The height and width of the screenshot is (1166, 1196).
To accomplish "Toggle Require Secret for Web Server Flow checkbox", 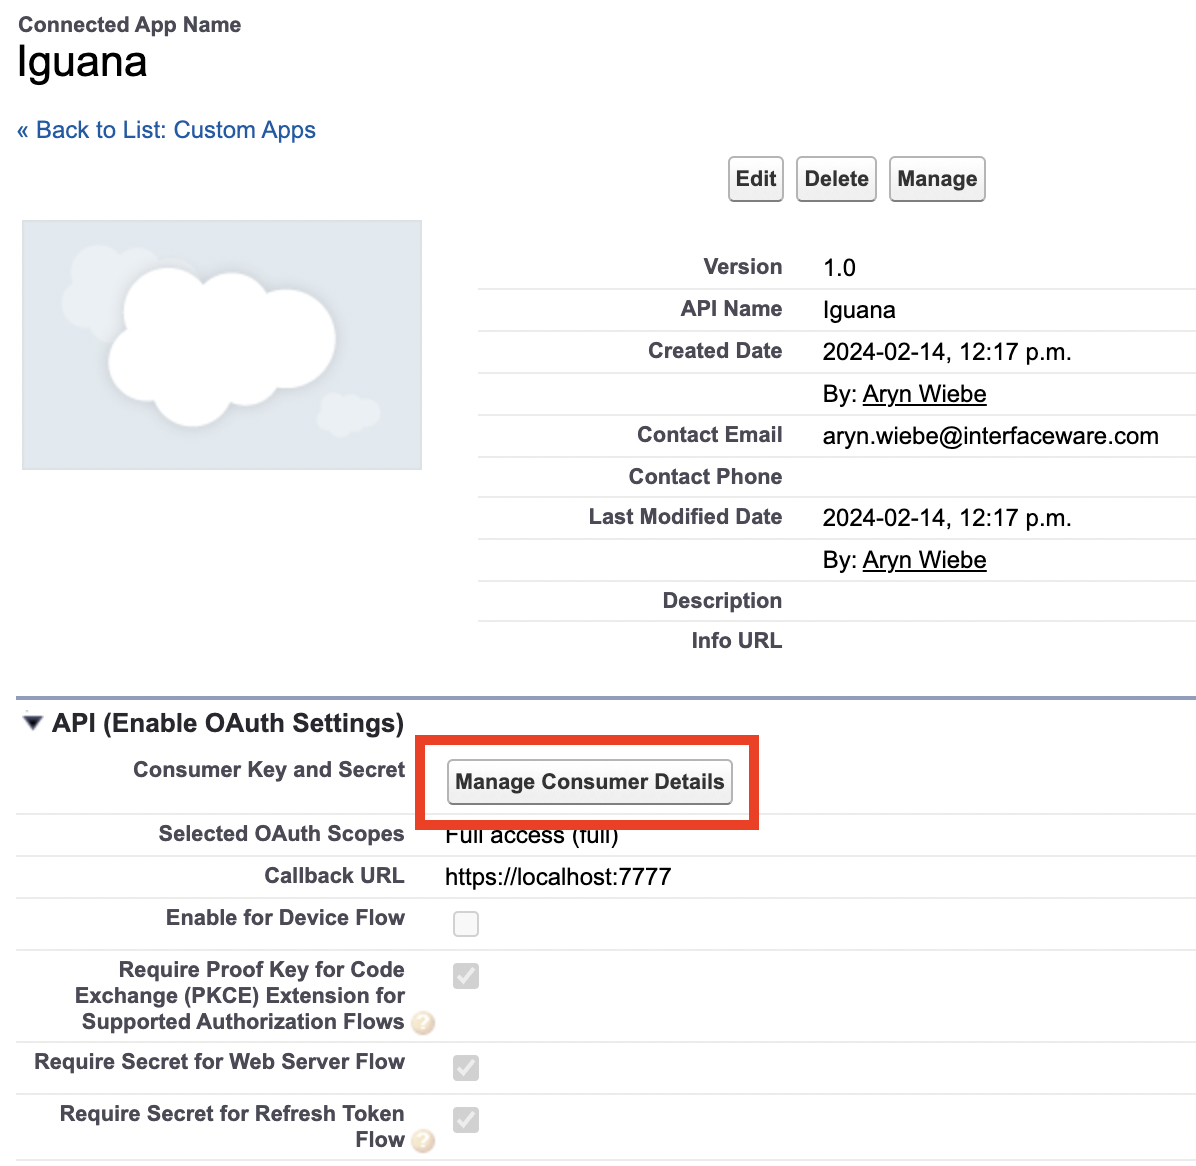I will pyautogui.click(x=466, y=1067).
